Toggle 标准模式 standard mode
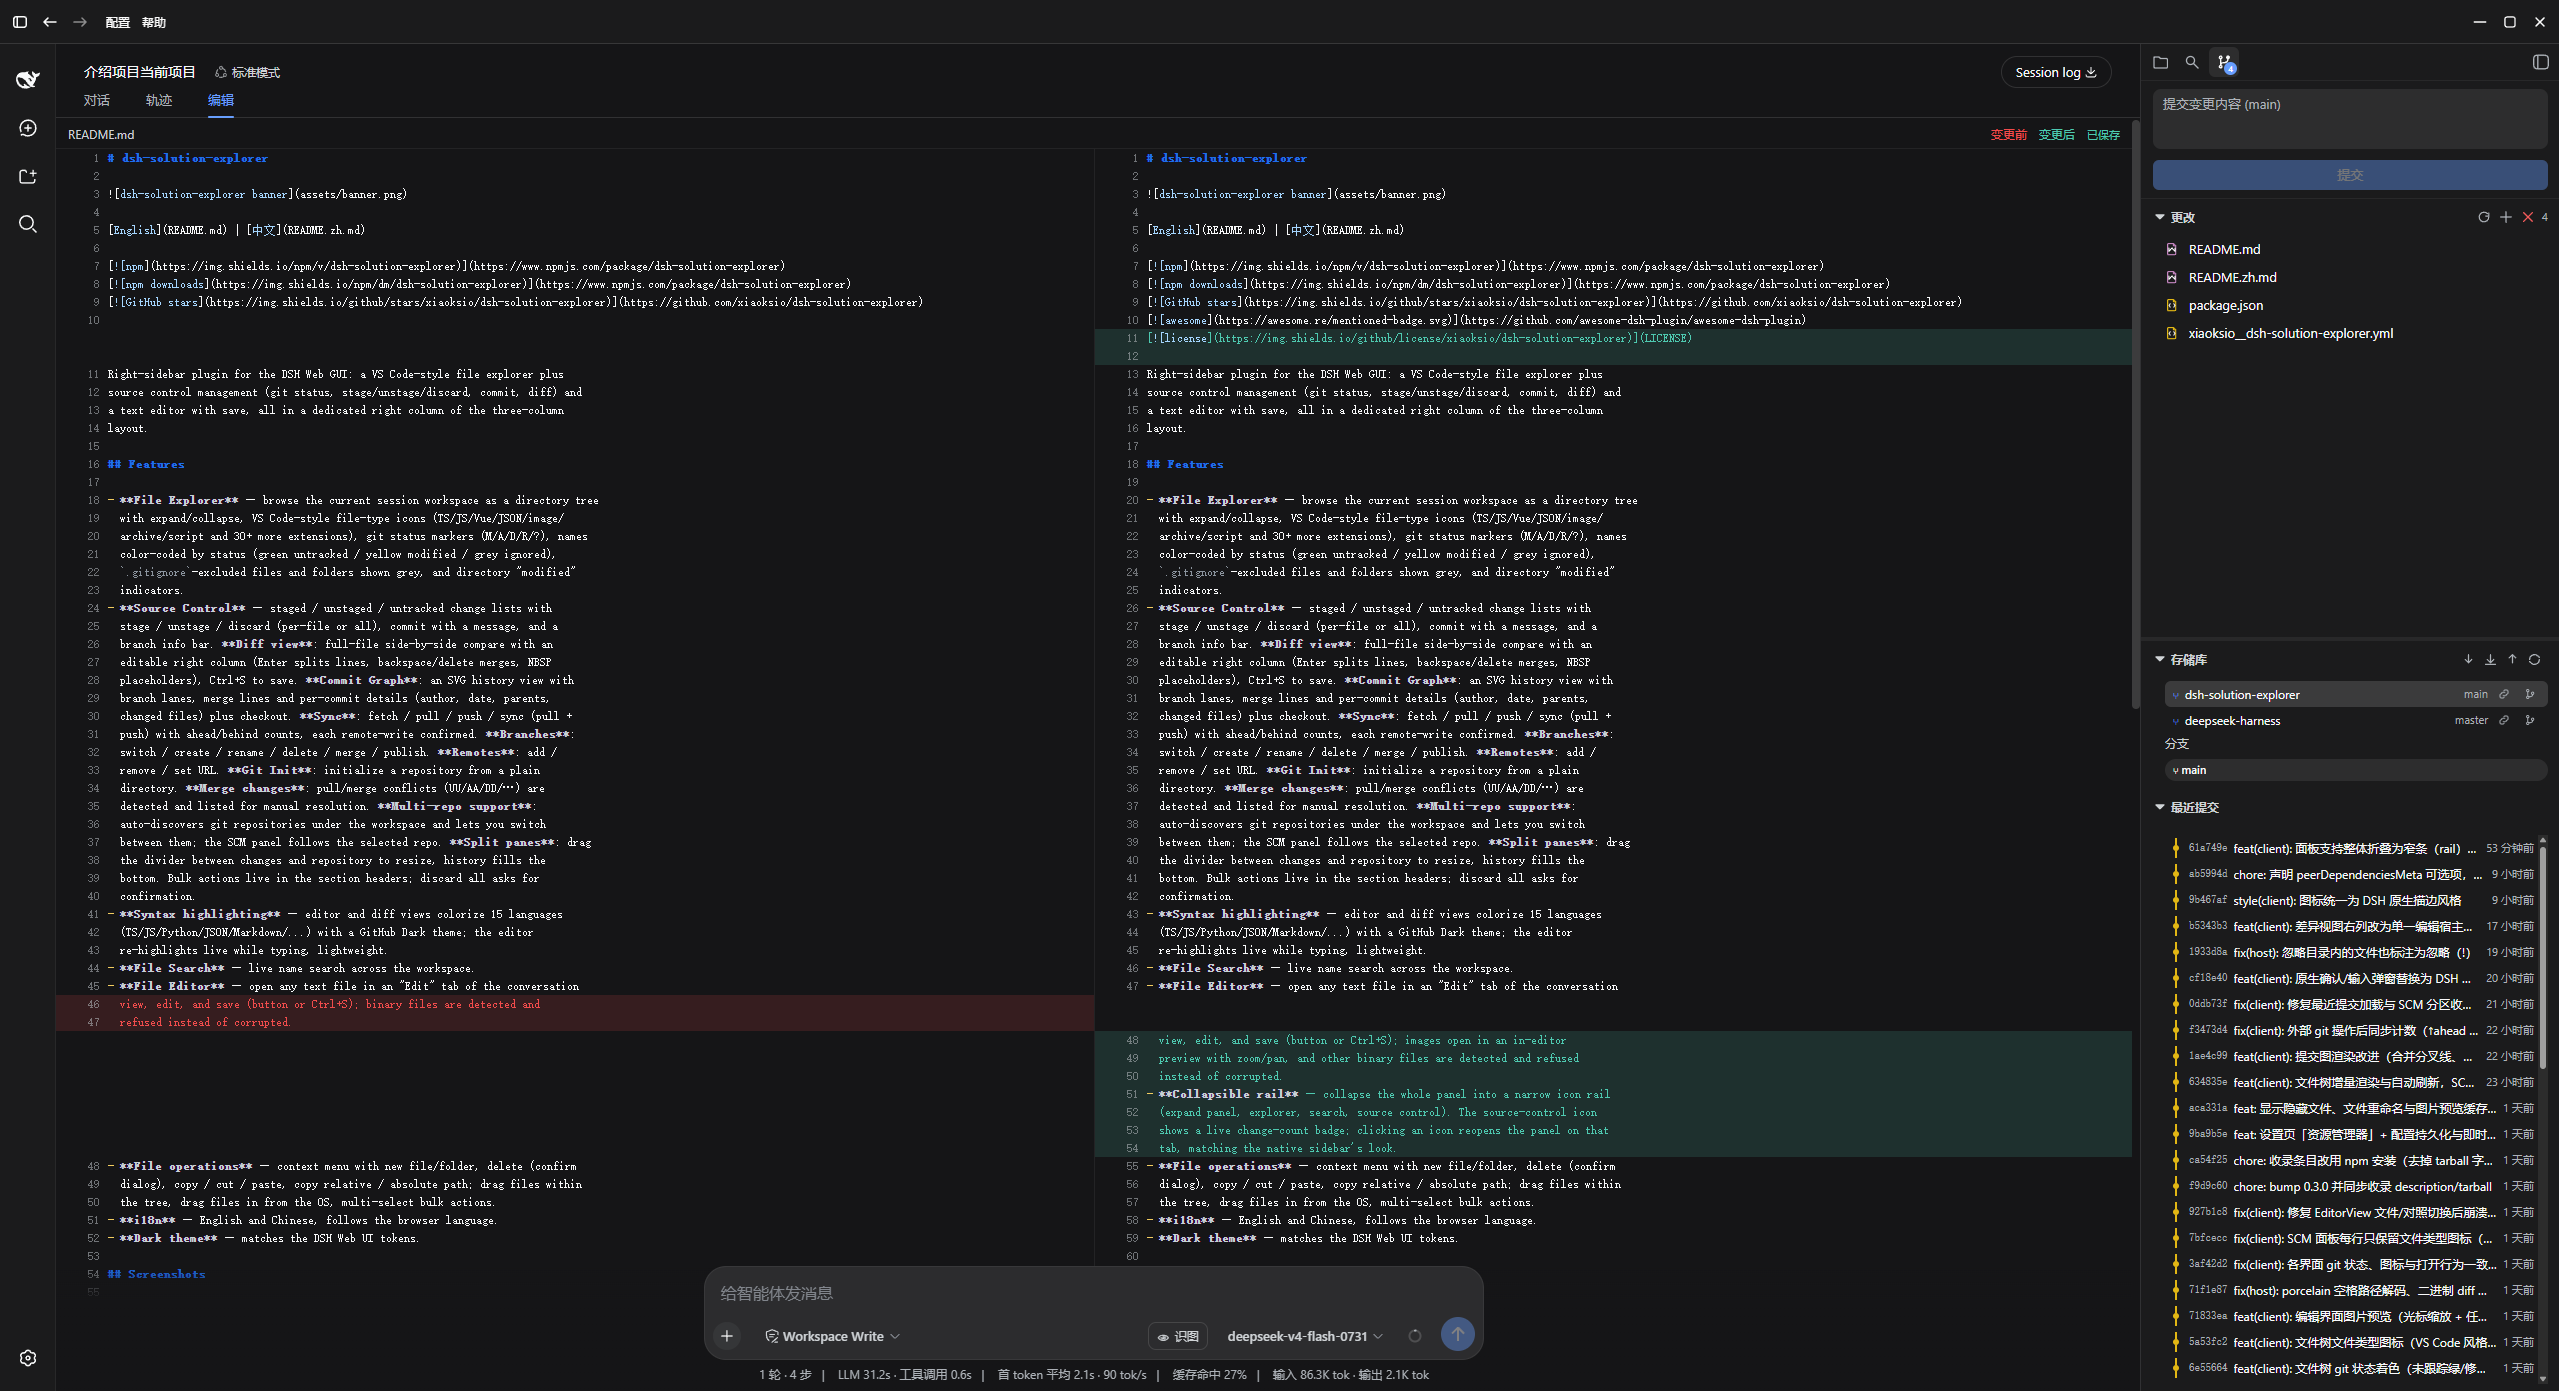 [247, 72]
